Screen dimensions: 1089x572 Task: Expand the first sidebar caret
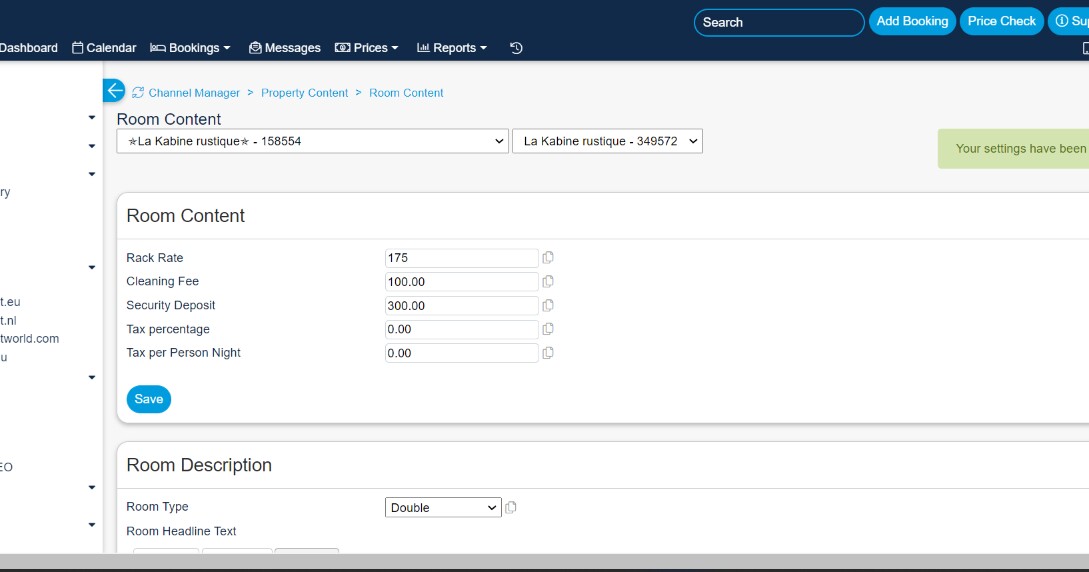click(x=92, y=118)
